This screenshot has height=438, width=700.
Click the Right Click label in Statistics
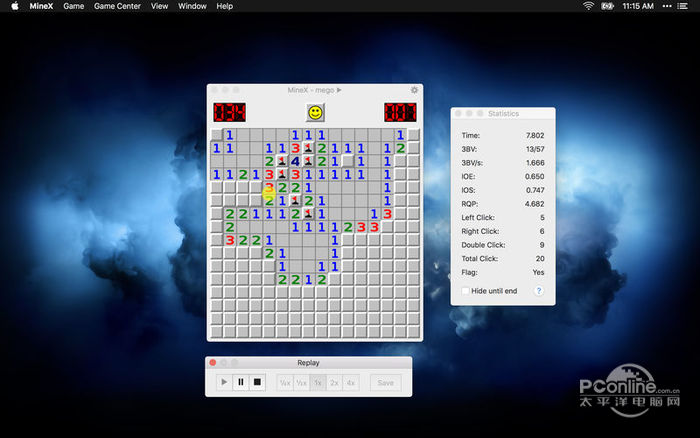click(x=480, y=231)
